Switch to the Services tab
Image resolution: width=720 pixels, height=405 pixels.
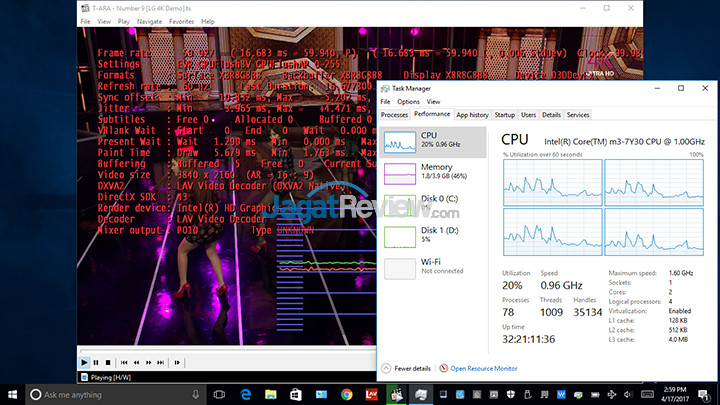click(578, 115)
